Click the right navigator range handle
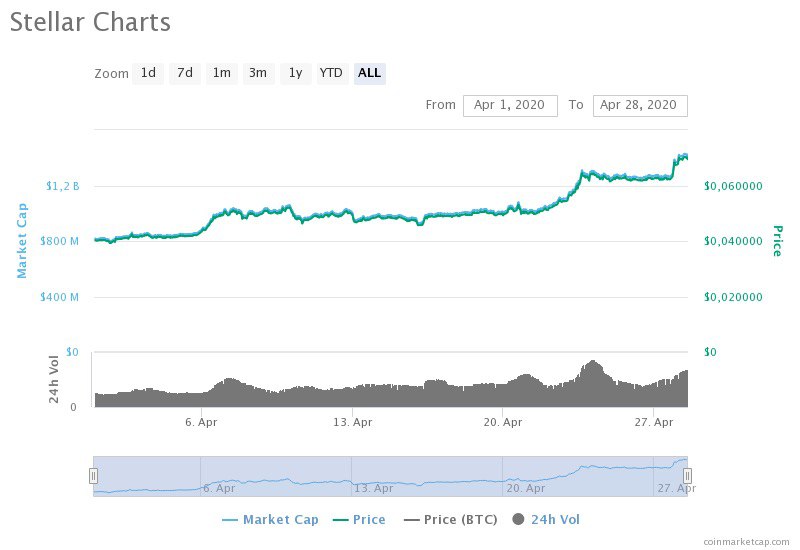Image resolution: width=800 pixels, height=550 pixels. [x=687, y=476]
